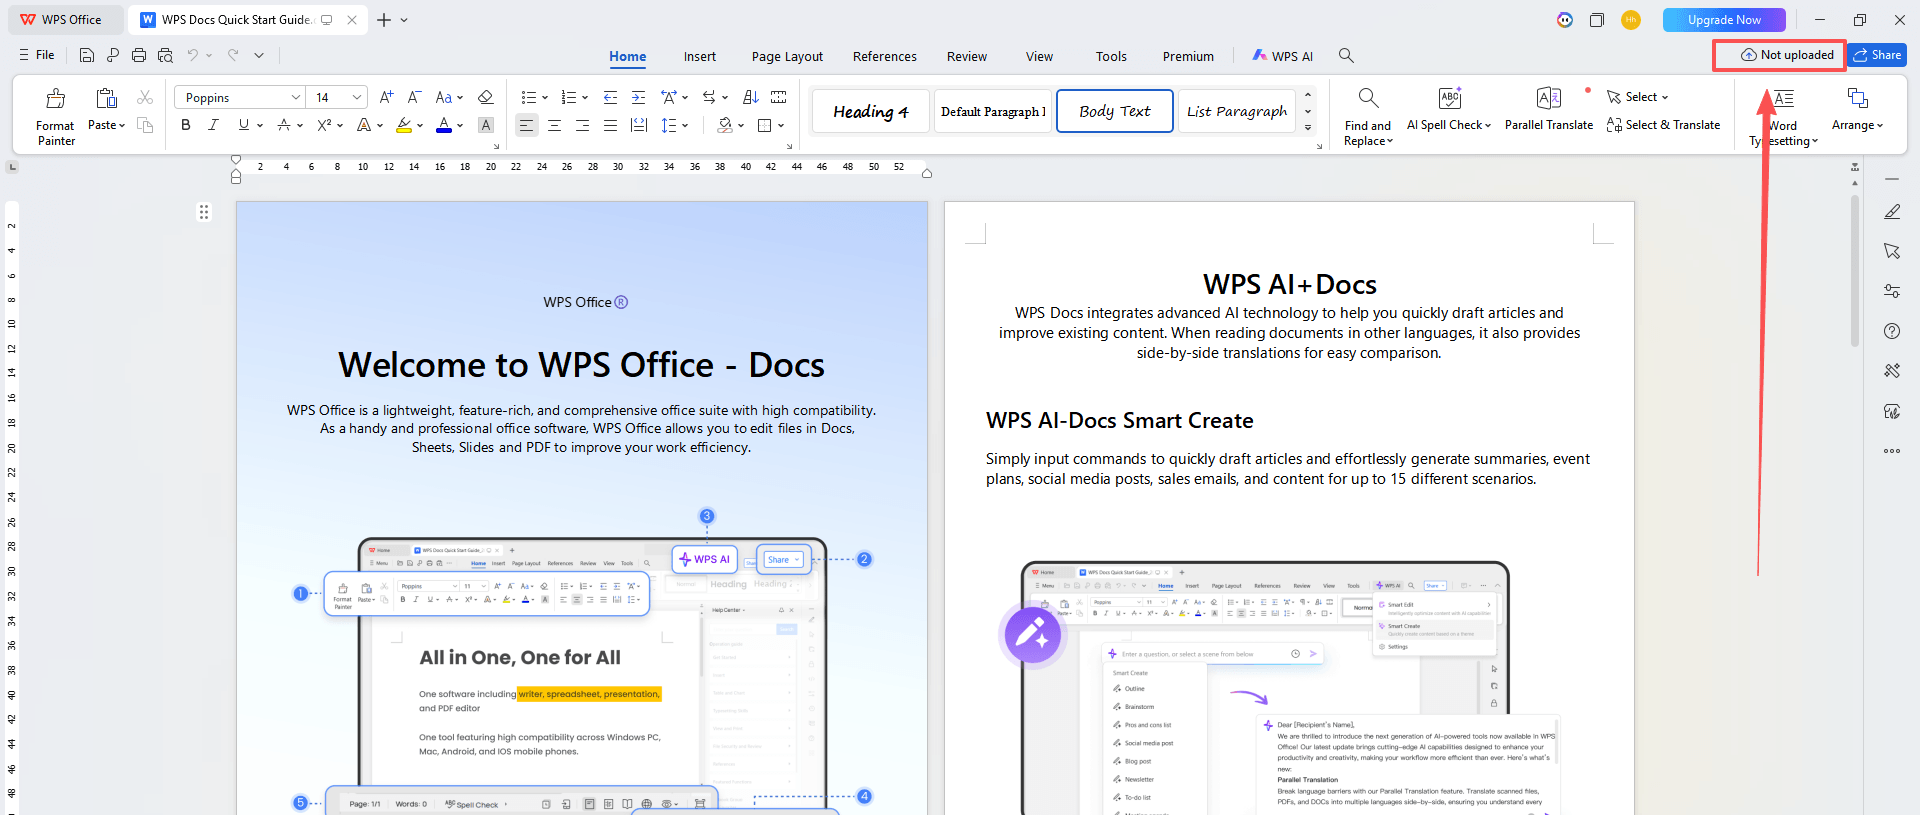The image size is (1920, 815).
Task: Select the Heading 4 style
Action: tap(871, 111)
